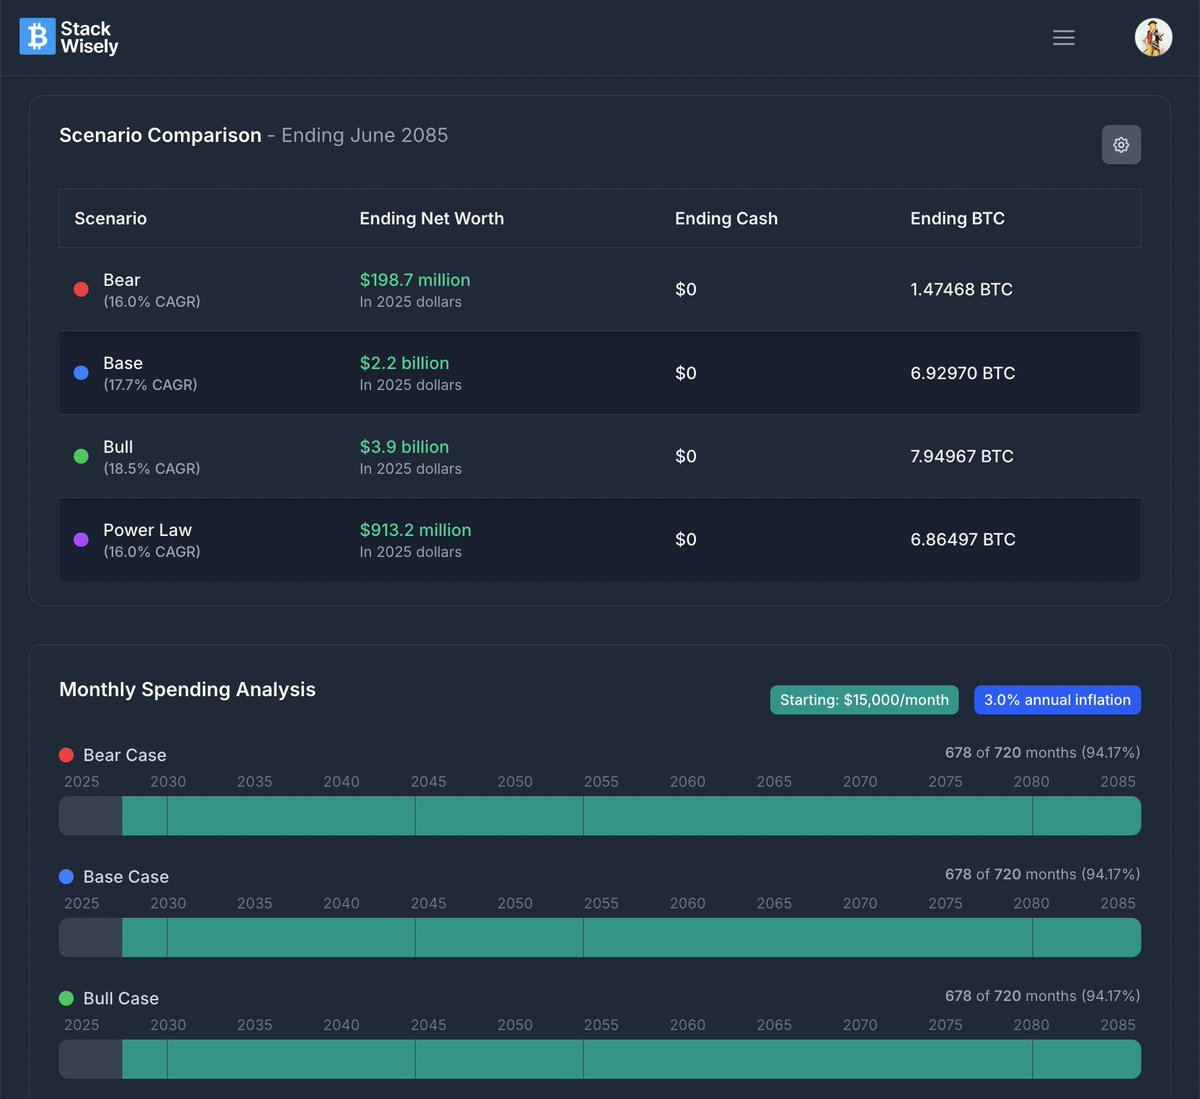Click the 6.86497 BTC ending value
This screenshot has height=1099, width=1200.
(962, 540)
